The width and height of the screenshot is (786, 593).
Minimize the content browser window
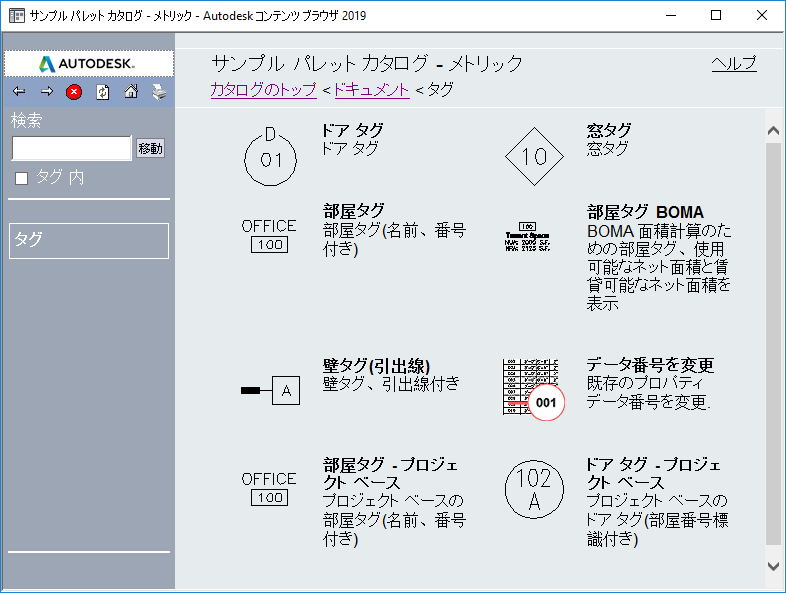tap(671, 16)
